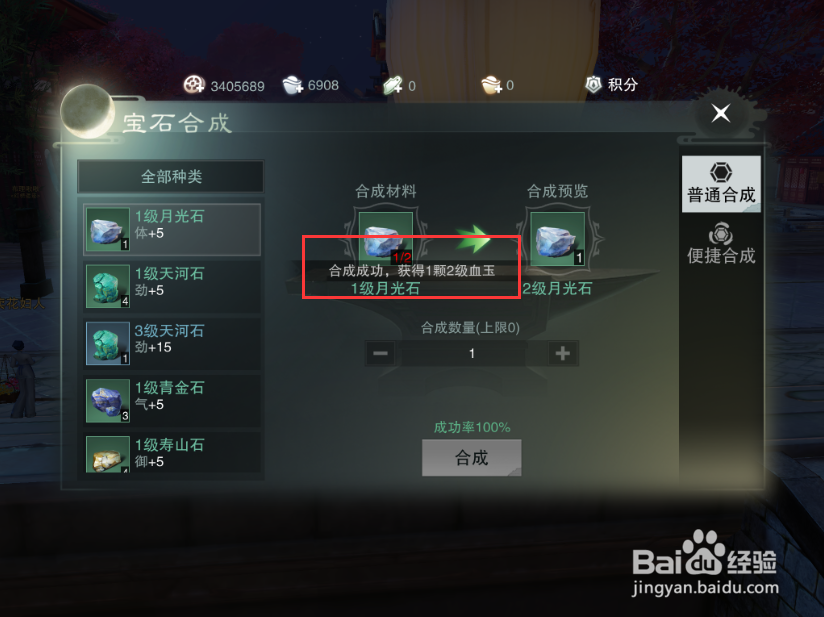Click the 合成预览 result gem slot

point(557,239)
